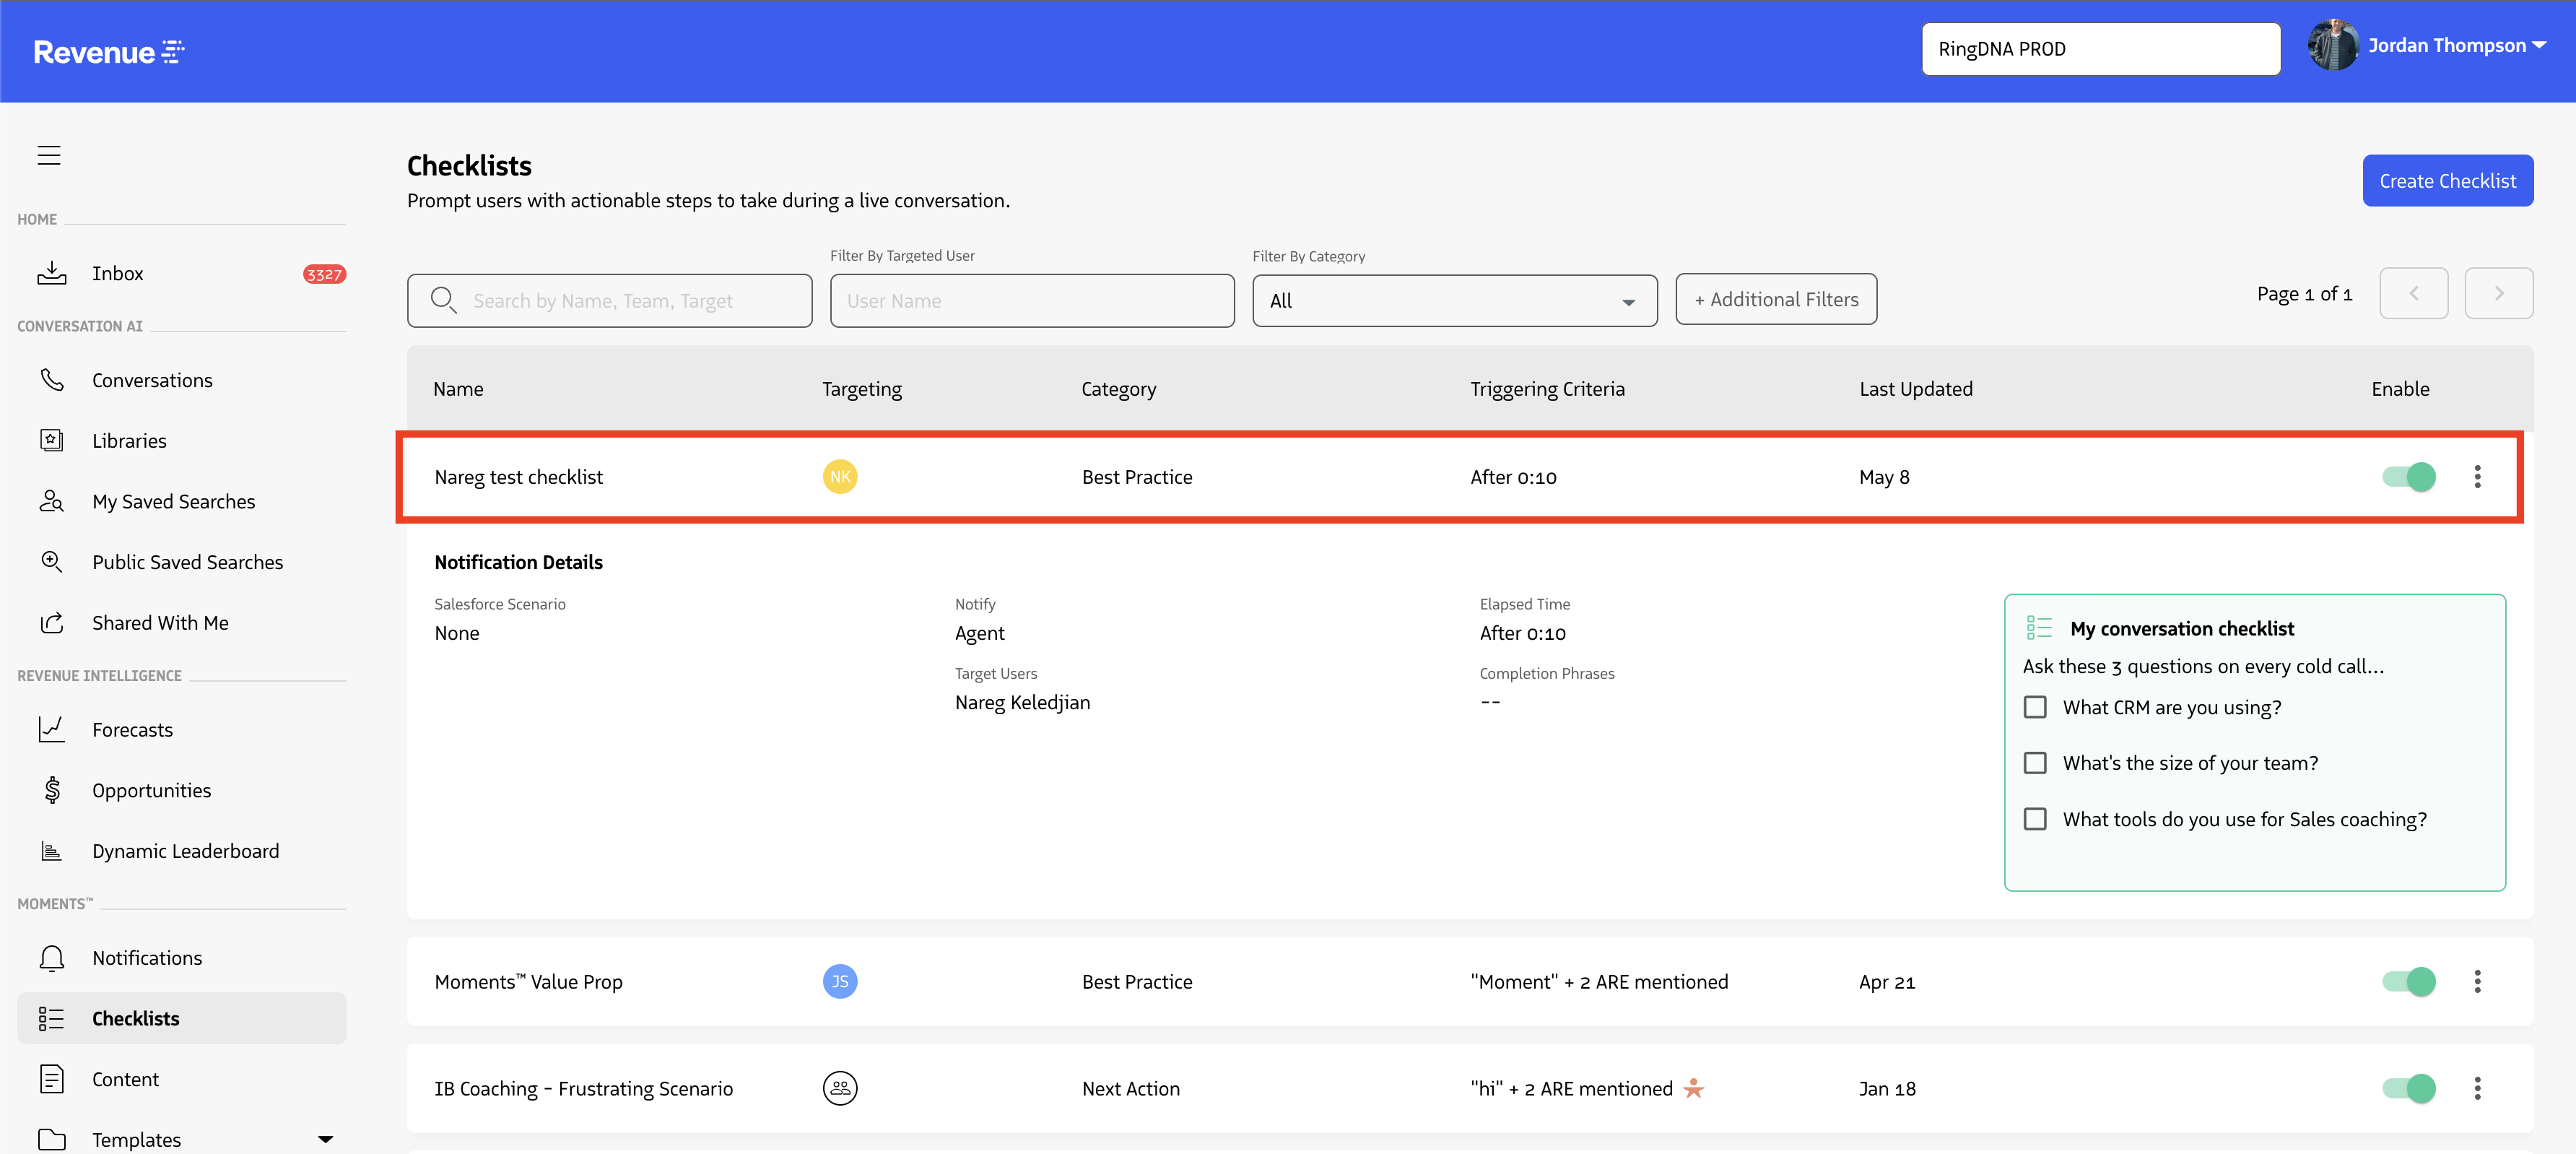Click the checklist icon in My conversation checklist card

click(2039, 628)
